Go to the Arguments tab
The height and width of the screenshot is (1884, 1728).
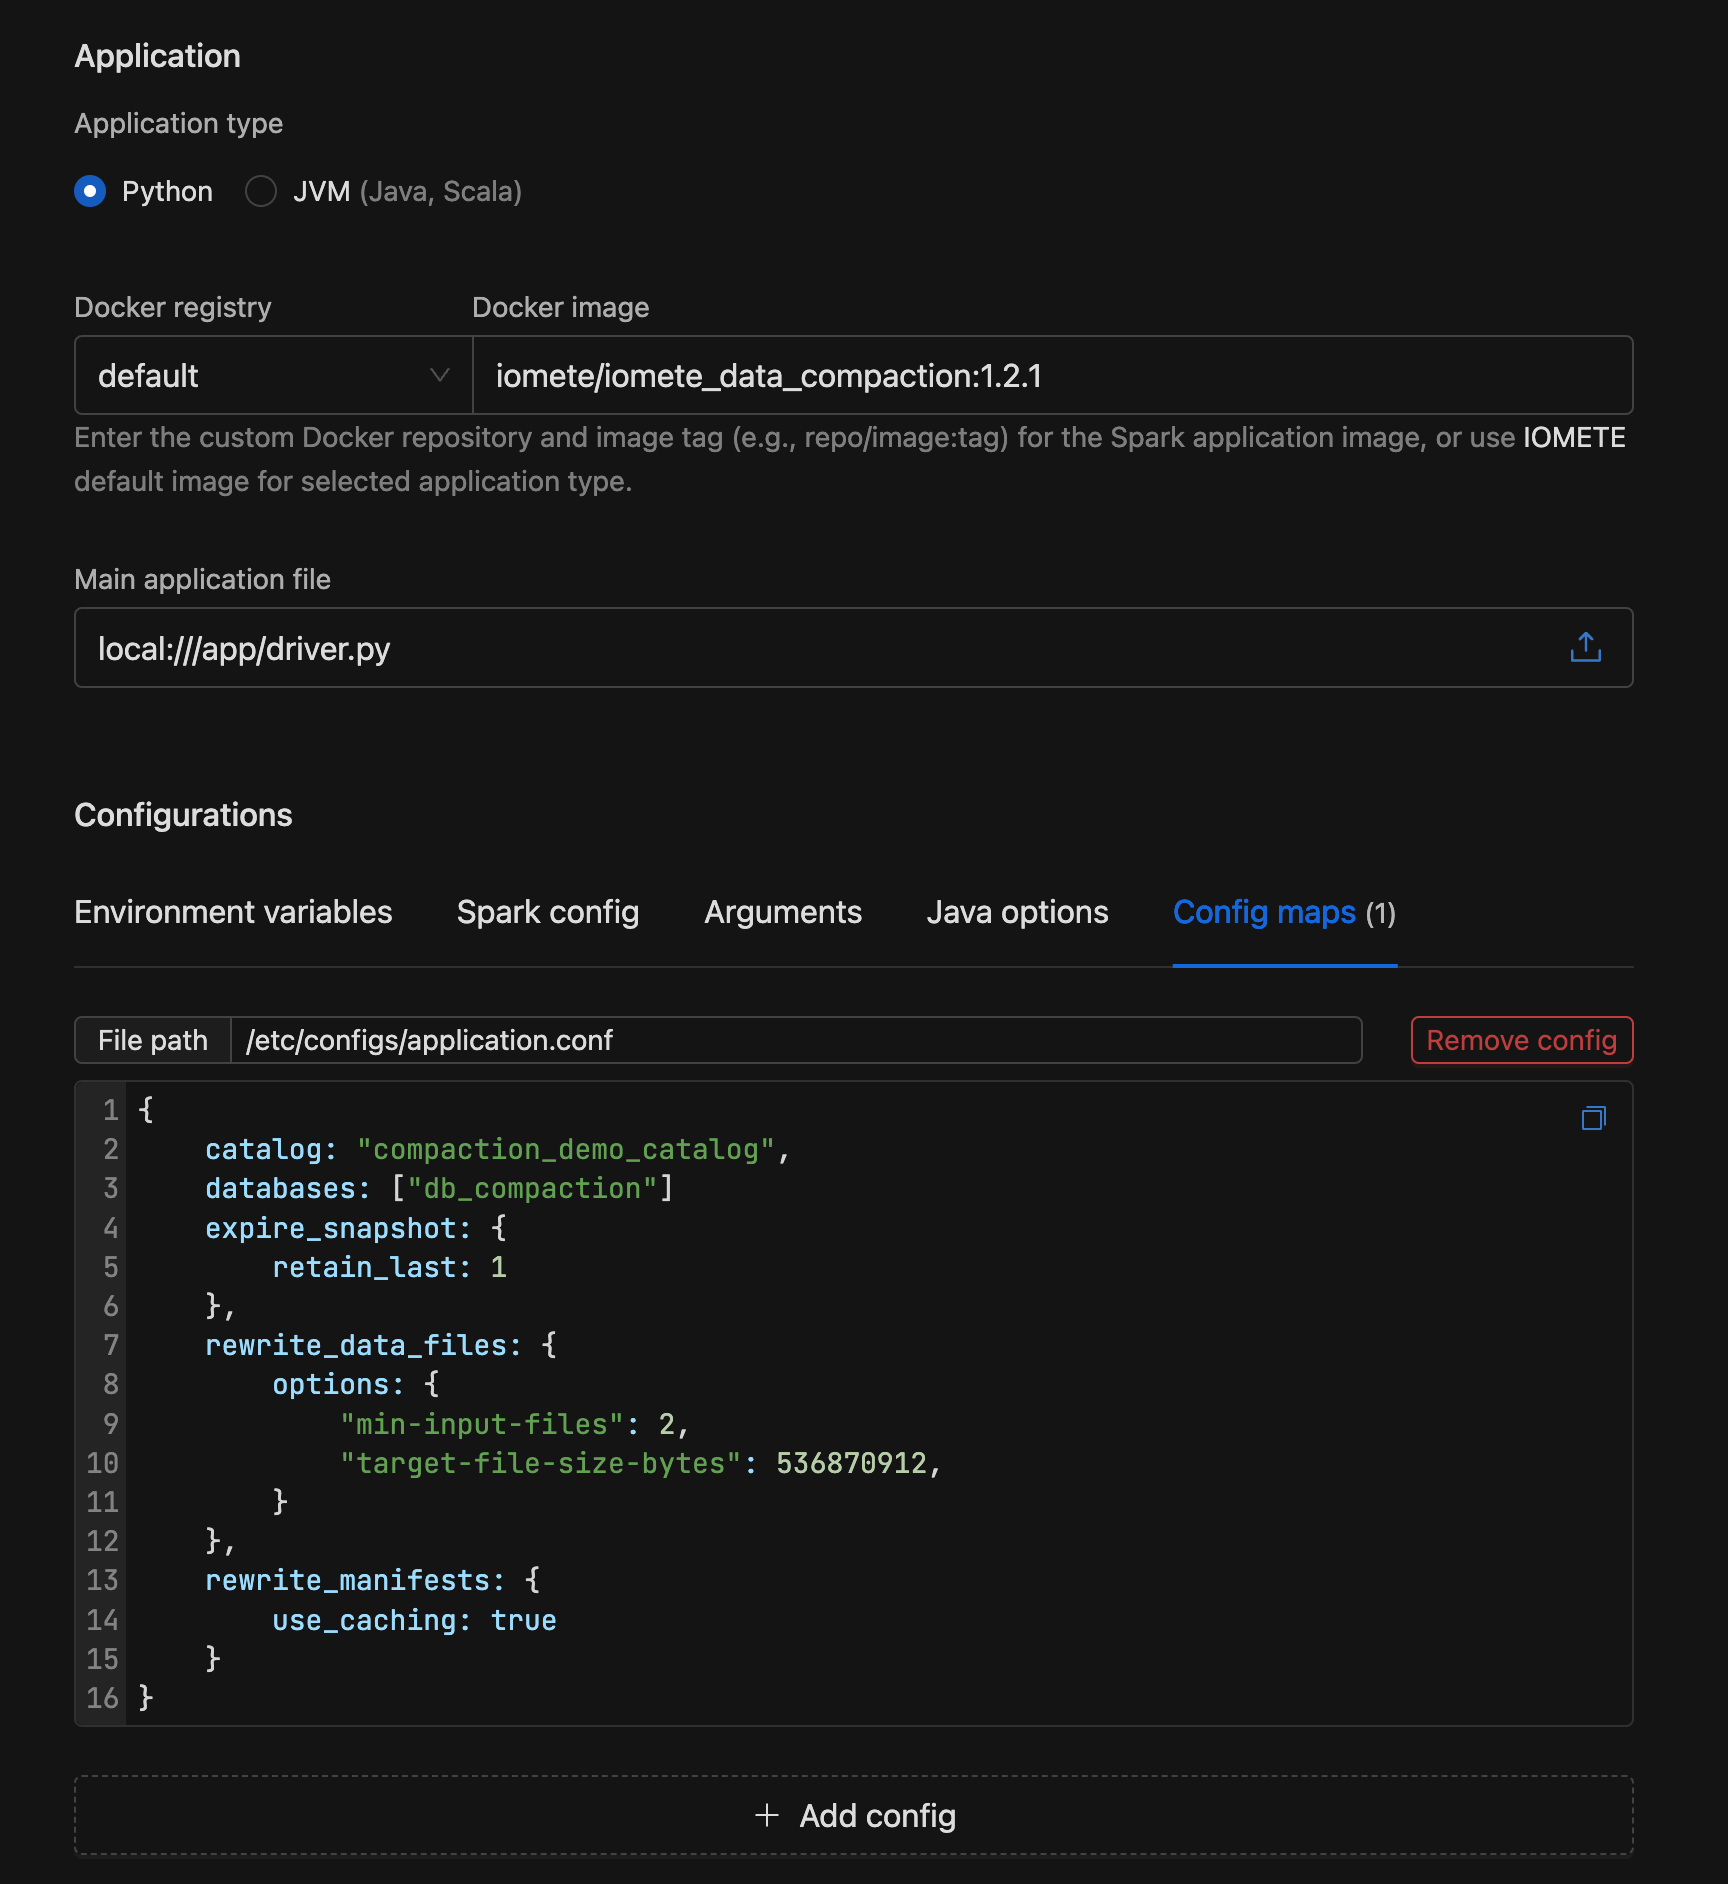[x=783, y=912]
